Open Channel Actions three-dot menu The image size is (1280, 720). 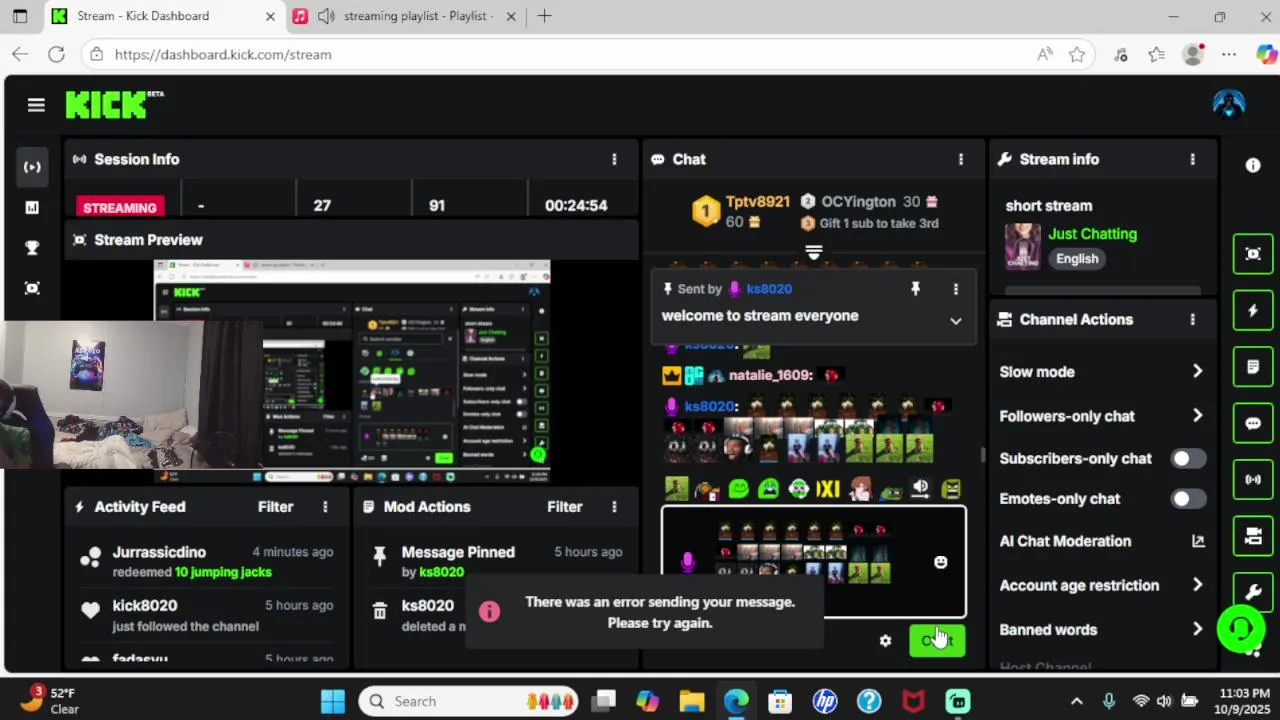(x=1192, y=319)
